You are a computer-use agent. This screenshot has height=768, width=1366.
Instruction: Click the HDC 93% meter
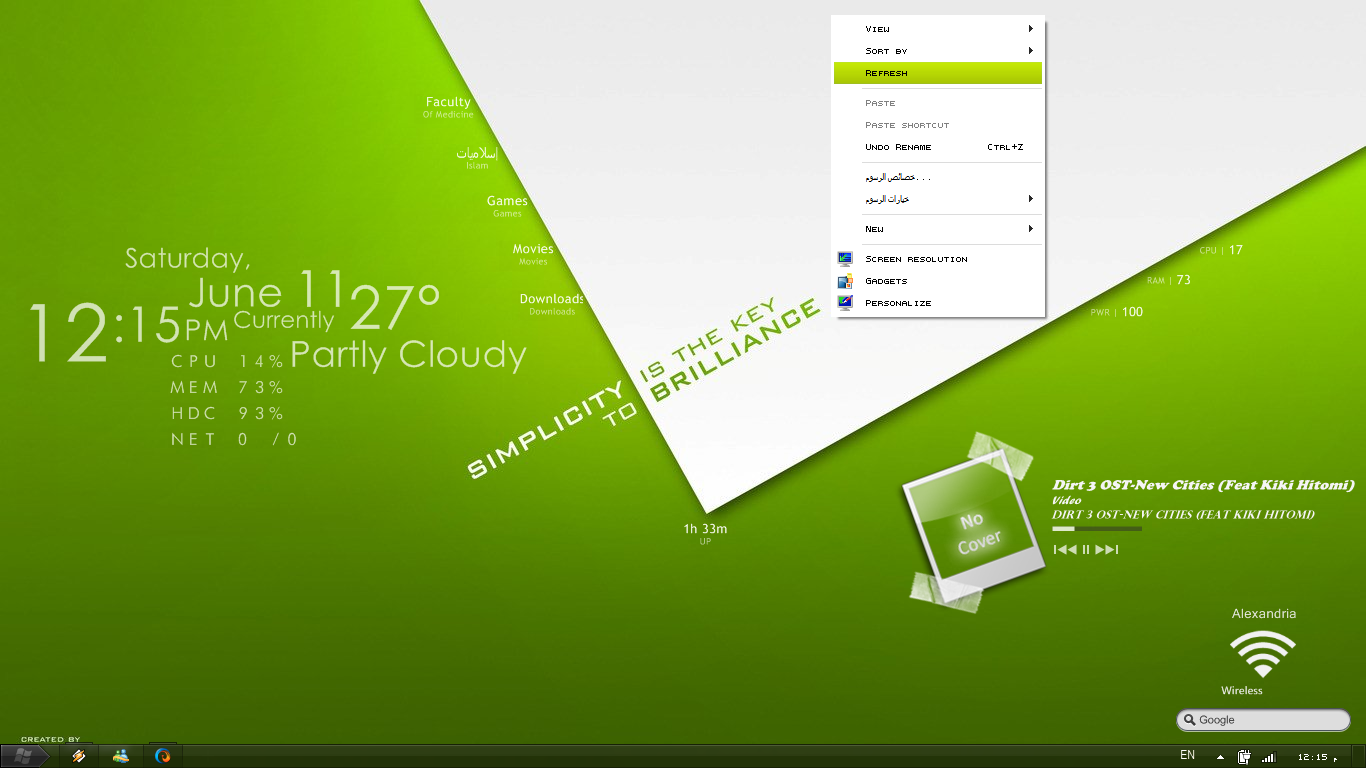228,413
